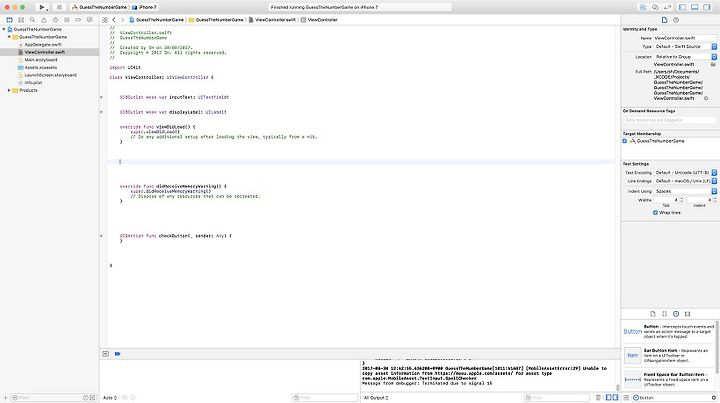Reveal full path in Finder arrow
The image size is (720, 403).
pos(706,99)
